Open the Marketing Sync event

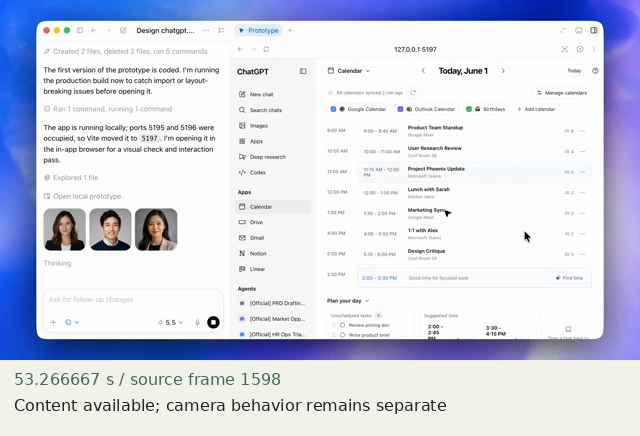click(474, 213)
